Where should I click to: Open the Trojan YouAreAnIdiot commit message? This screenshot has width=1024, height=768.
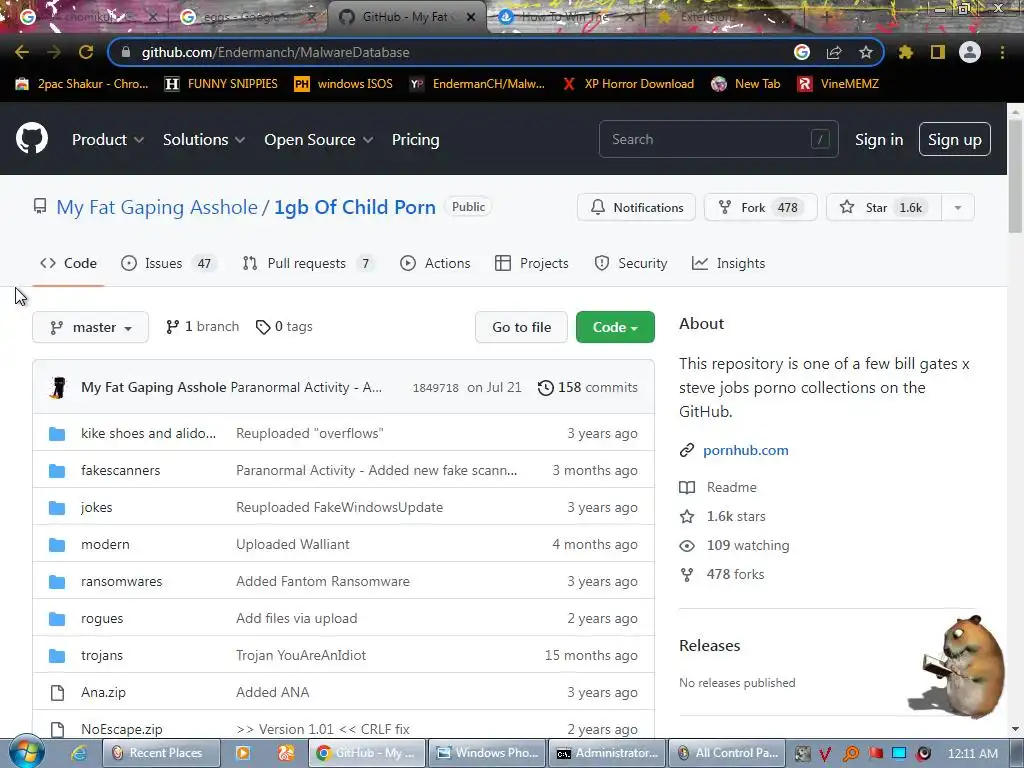(x=301, y=655)
